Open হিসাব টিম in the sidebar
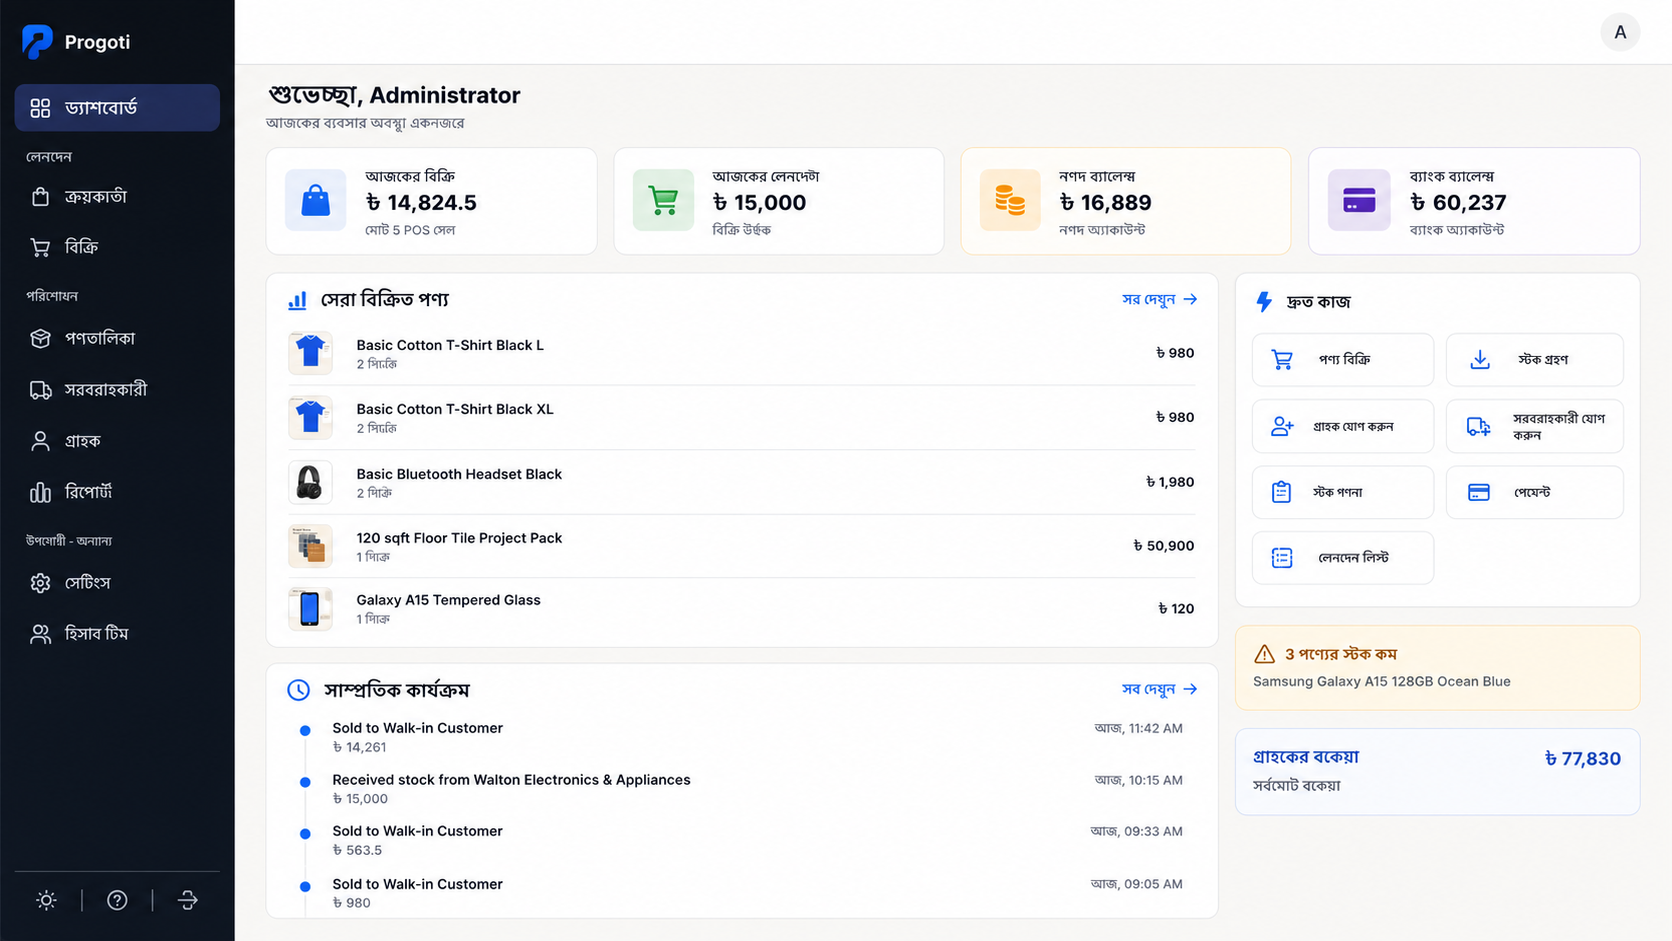The height and width of the screenshot is (941, 1672). 117,633
